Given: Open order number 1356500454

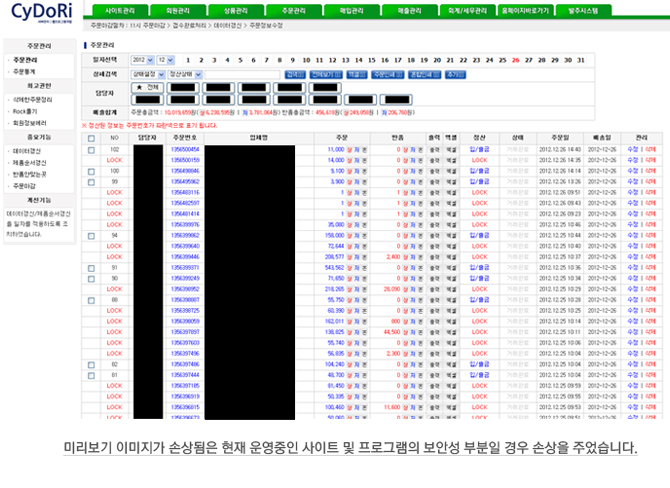Looking at the screenshot, I should (x=185, y=149).
